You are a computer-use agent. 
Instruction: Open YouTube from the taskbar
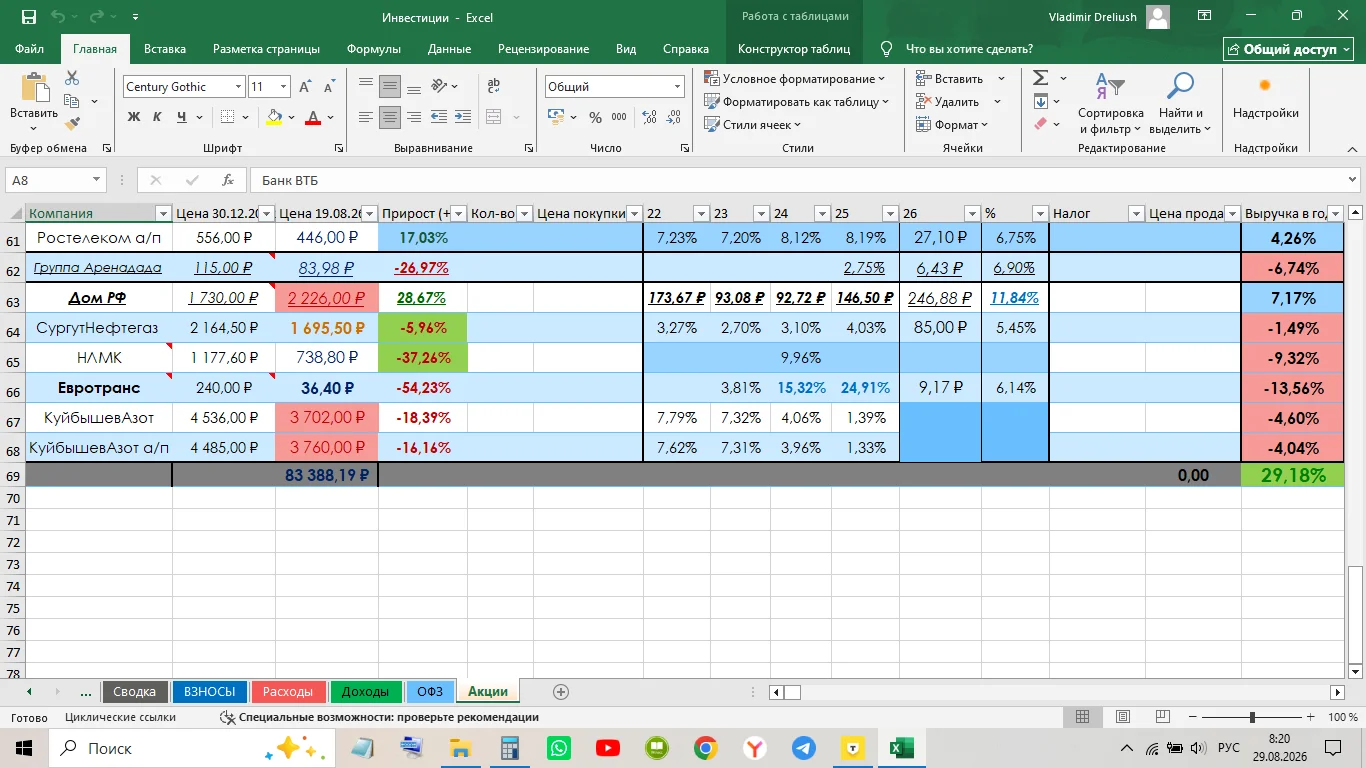[607, 748]
